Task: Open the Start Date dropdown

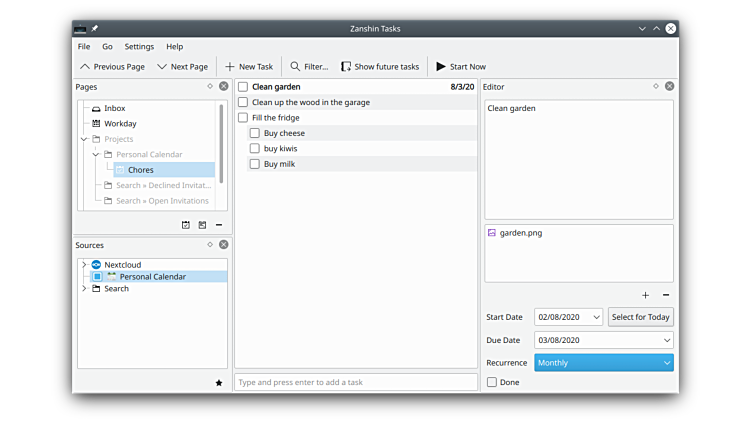Action: tap(596, 317)
